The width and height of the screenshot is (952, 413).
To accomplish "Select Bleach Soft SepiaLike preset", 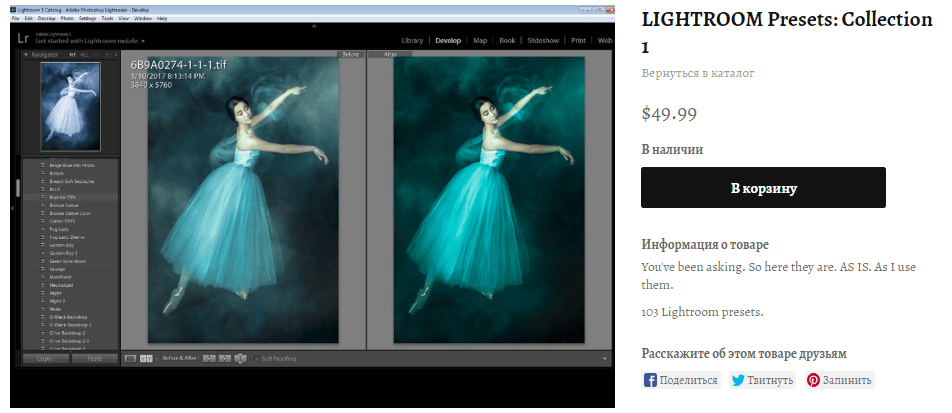I will pyautogui.click(x=72, y=181).
